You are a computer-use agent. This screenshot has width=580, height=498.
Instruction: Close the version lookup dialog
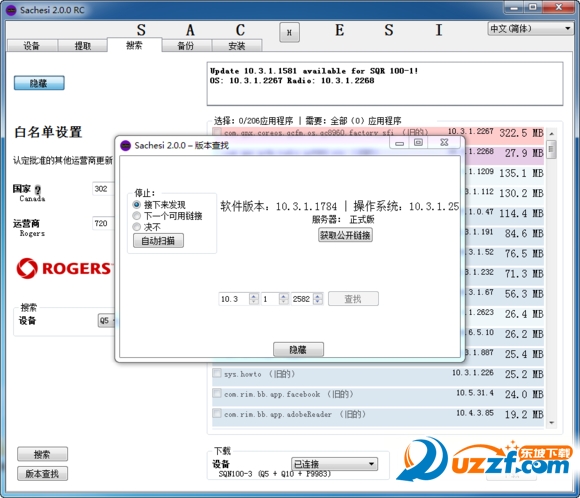coord(444,143)
